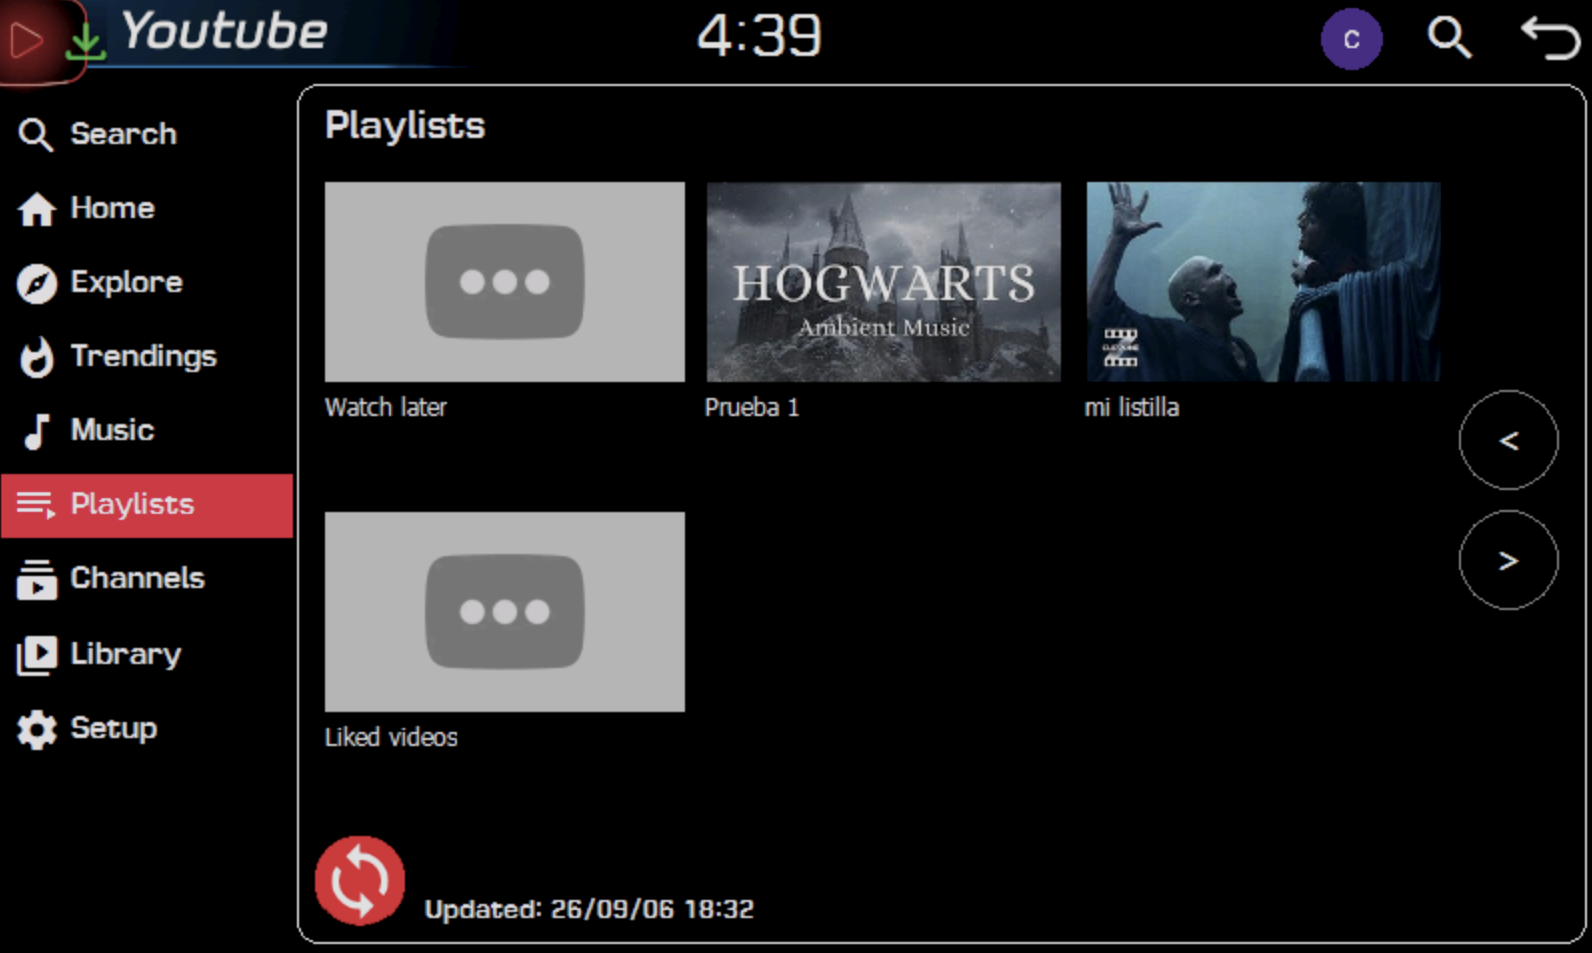Open the Liked videos playlist thumbnail
This screenshot has width=1592, height=953.
505,612
